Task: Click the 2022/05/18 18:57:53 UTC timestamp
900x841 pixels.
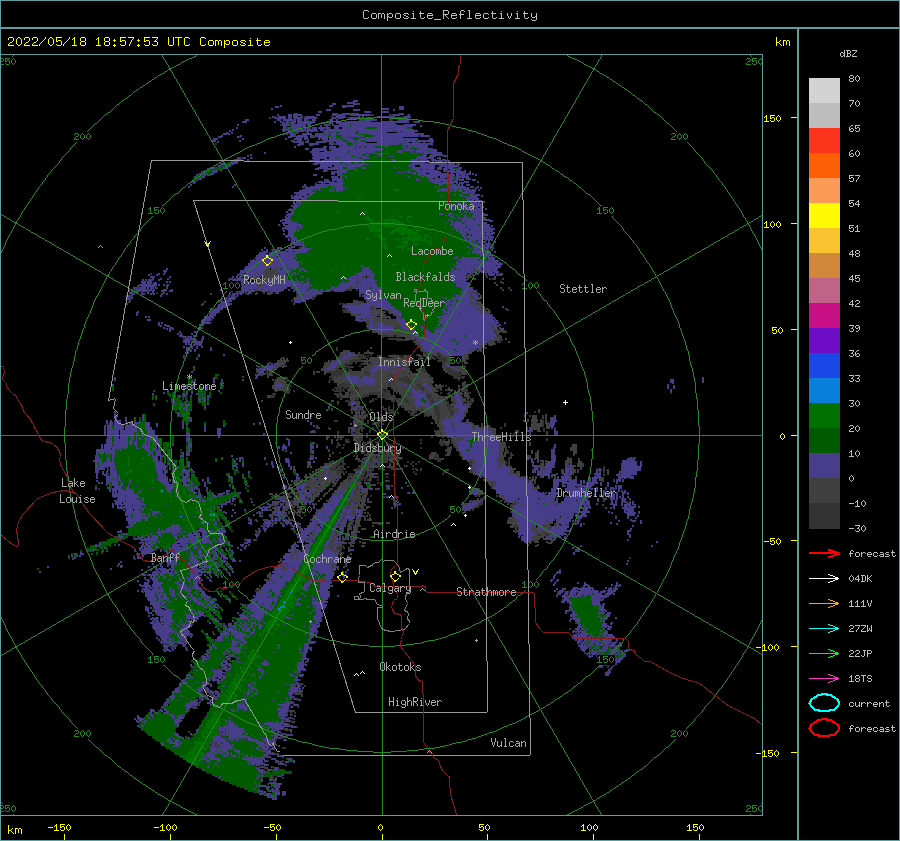Action: pos(99,42)
